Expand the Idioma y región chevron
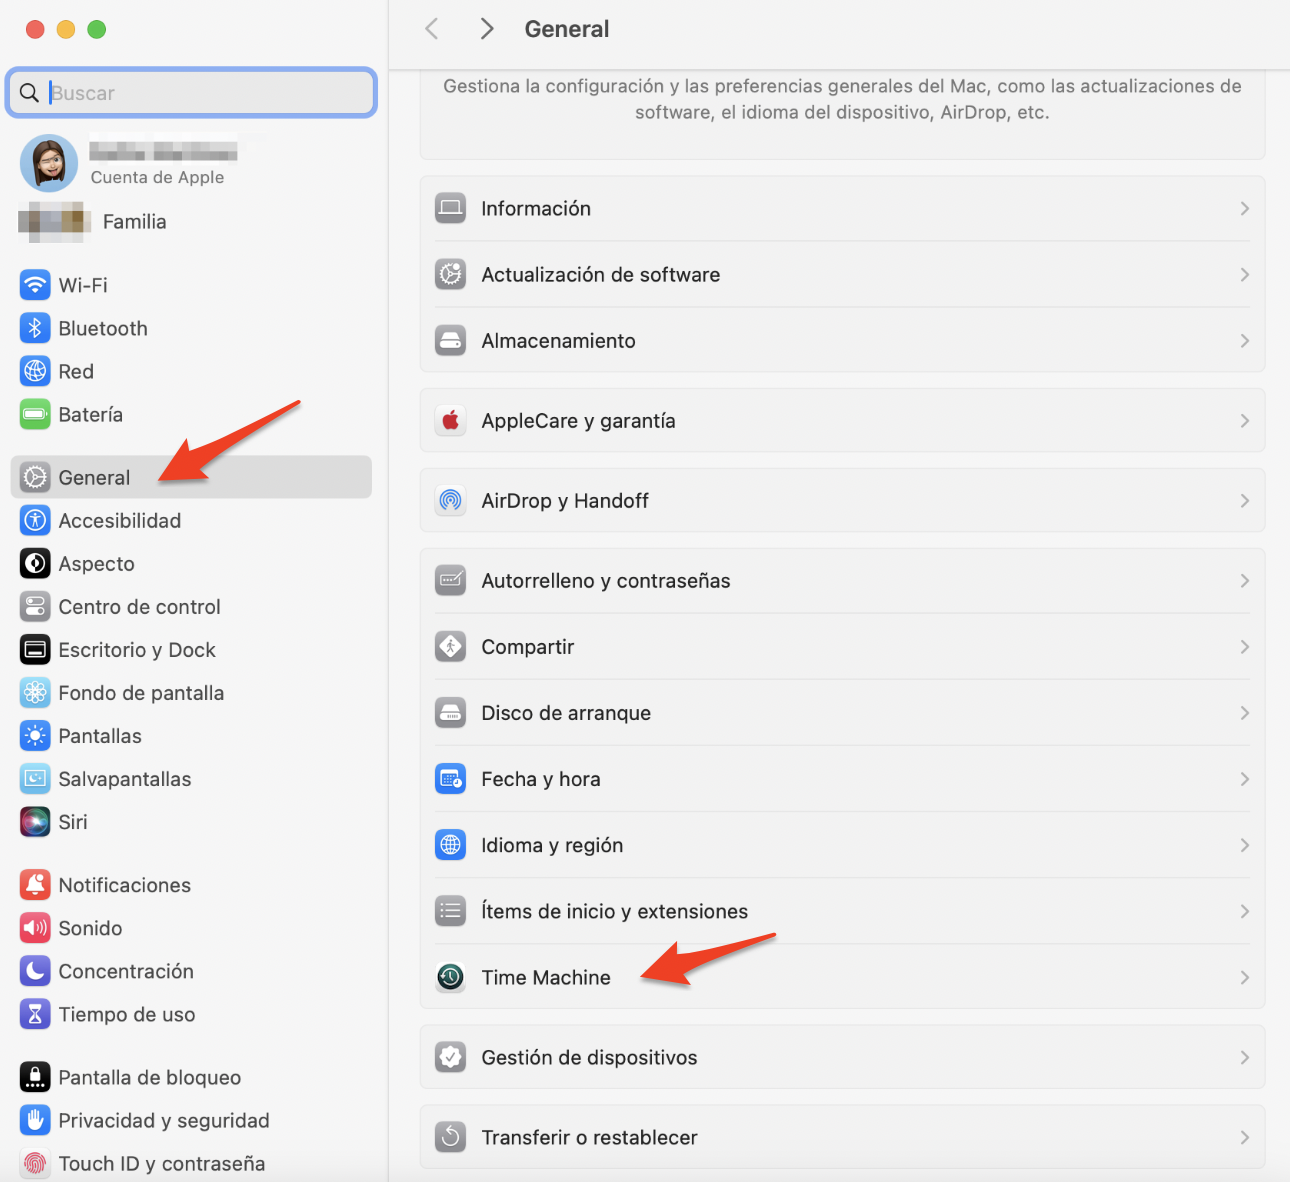This screenshot has width=1290, height=1182. 1245,845
